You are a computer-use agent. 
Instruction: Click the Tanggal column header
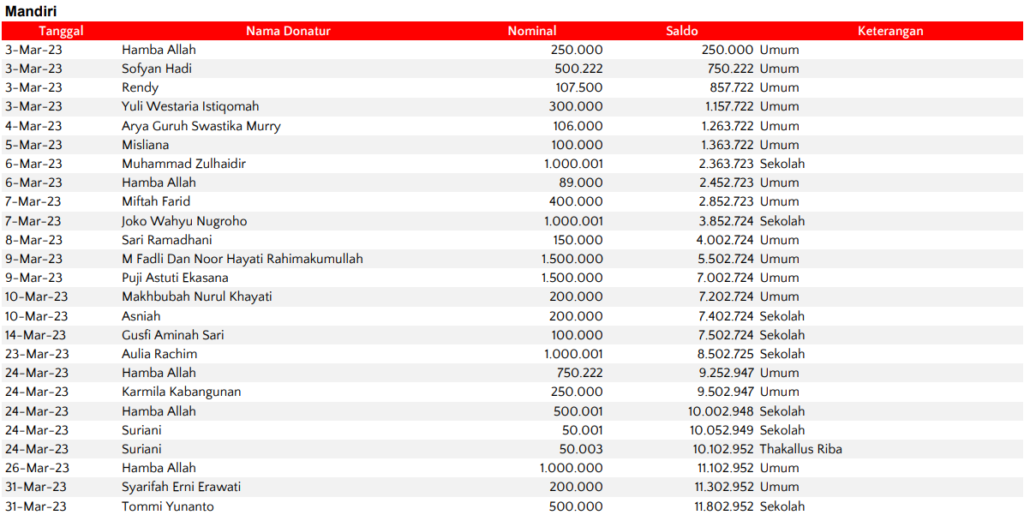[61, 31]
